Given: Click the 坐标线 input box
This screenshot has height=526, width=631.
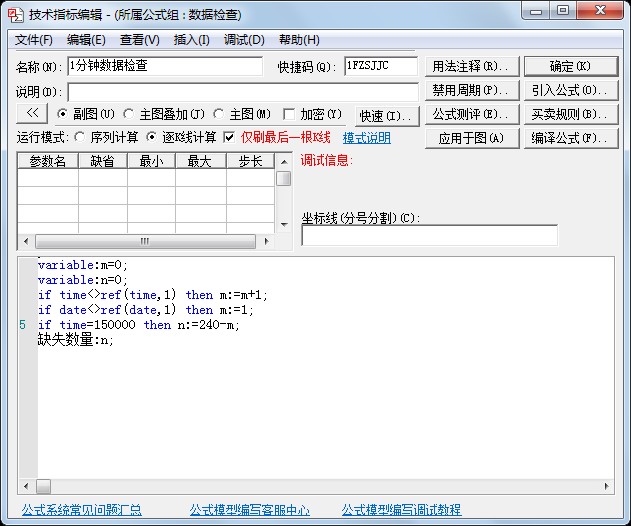Looking at the screenshot, I should (429, 236).
